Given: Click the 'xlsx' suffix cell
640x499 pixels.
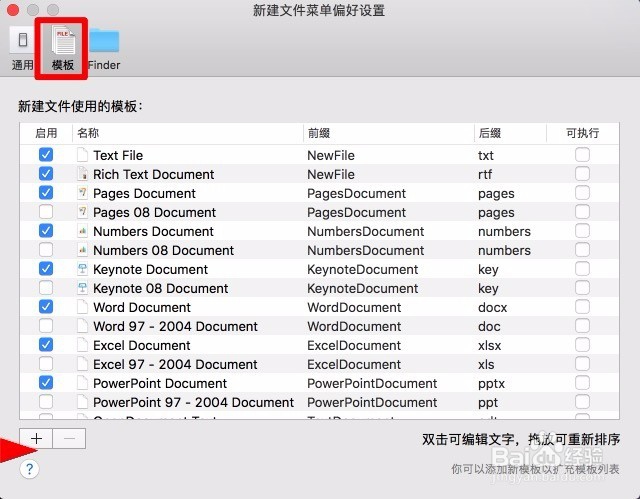Looking at the screenshot, I should pos(489,346).
